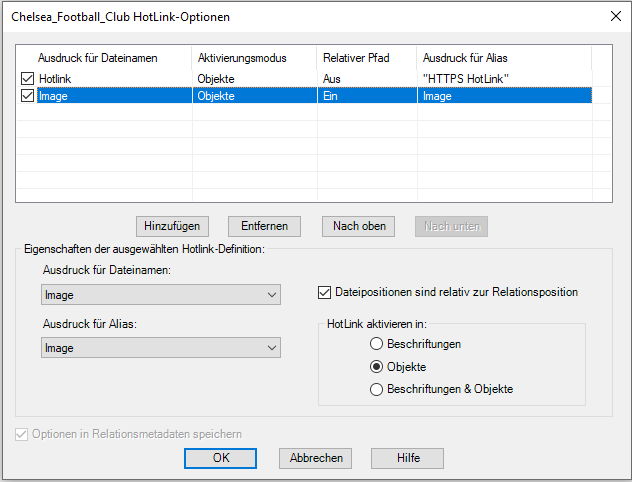Confirm the dialog with OK

coord(221,458)
